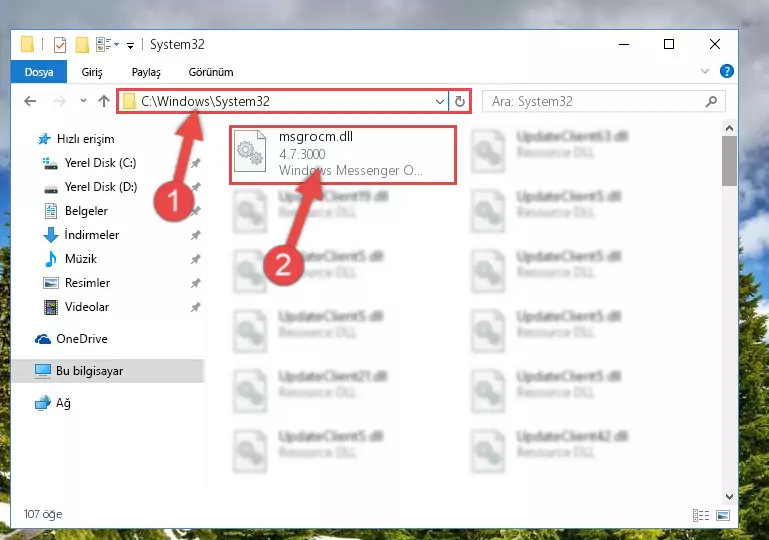Minimize the System32 window
The image size is (769, 540).
[624, 45]
